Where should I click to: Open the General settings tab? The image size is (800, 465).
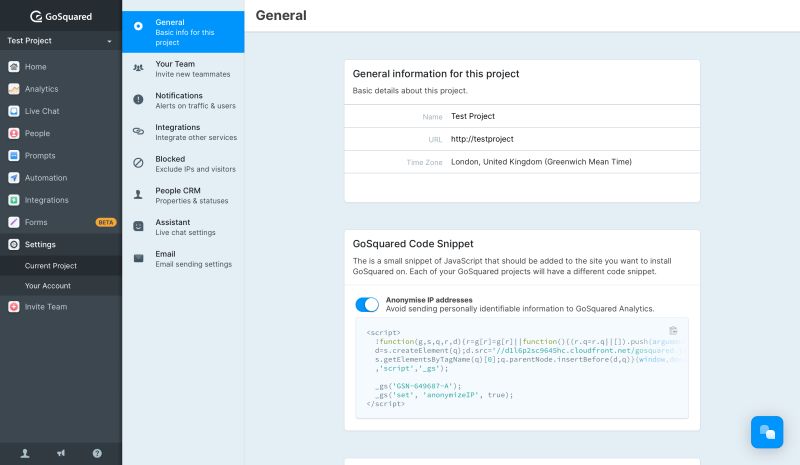pyautogui.click(x=183, y=32)
